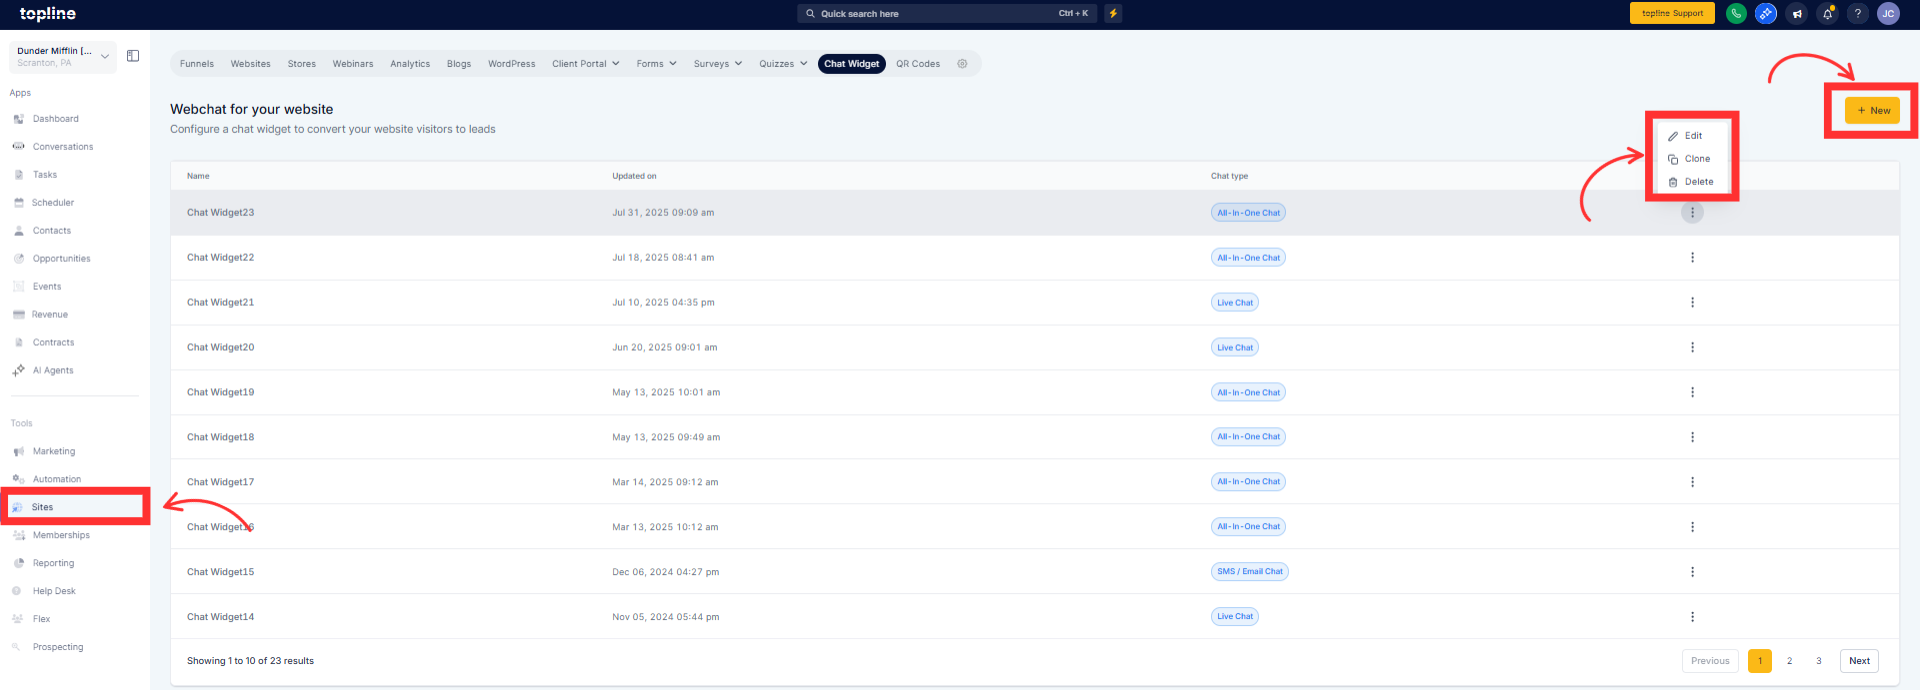Viewport: 1920px width, 690px height.
Task: Open Conversations in the sidebar
Action: coord(63,147)
